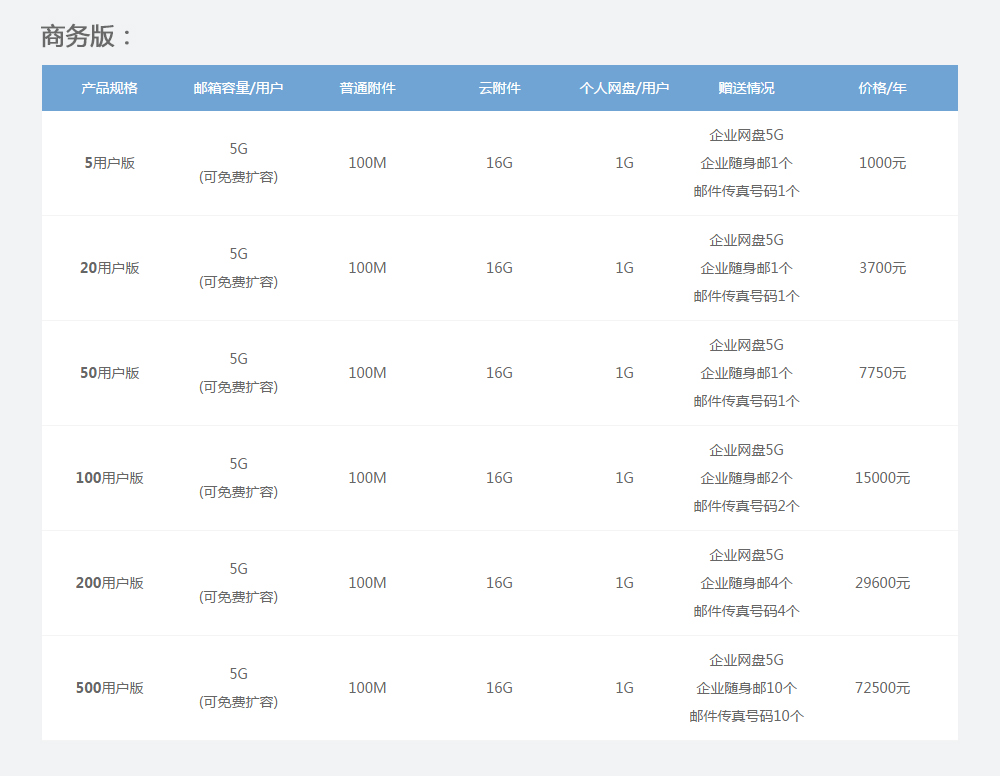Click the 7750元 price cell
This screenshot has height=776, width=1000.
[883, 373]
